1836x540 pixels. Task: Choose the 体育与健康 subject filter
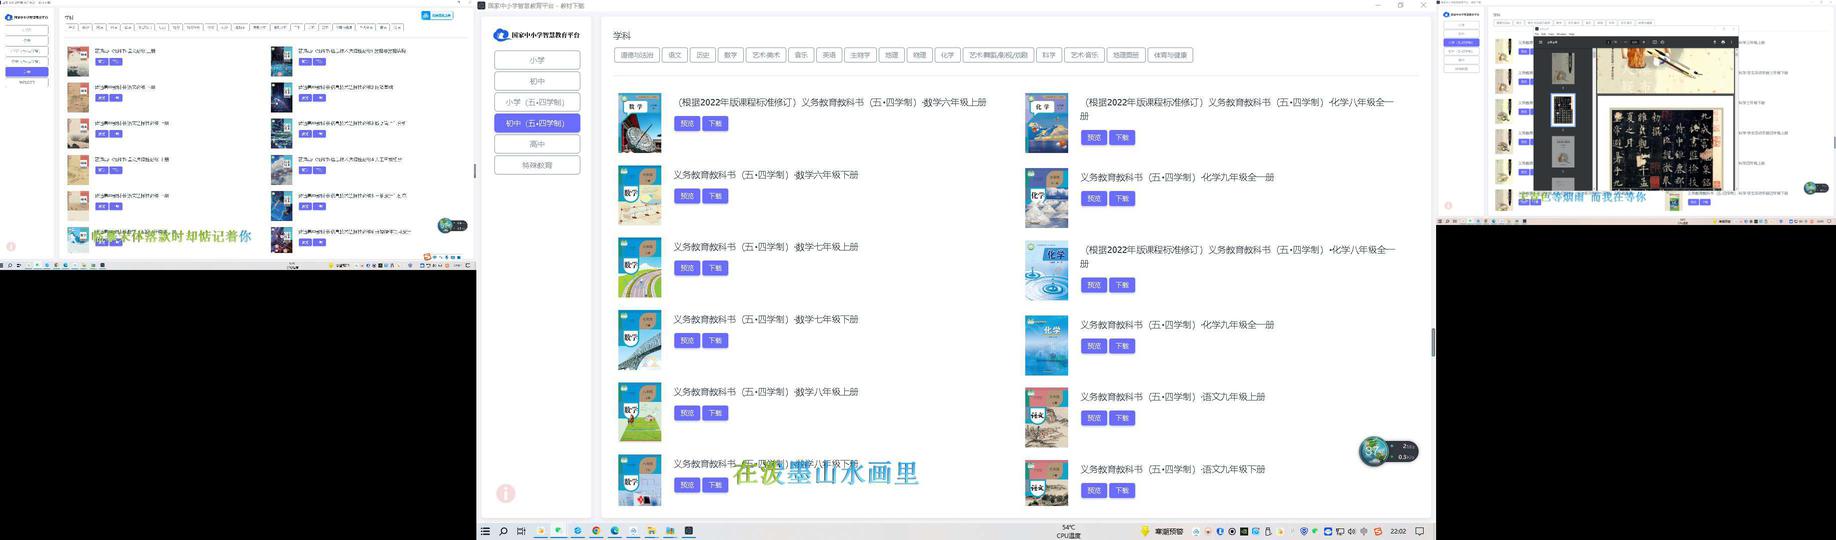click(1170, 55)
